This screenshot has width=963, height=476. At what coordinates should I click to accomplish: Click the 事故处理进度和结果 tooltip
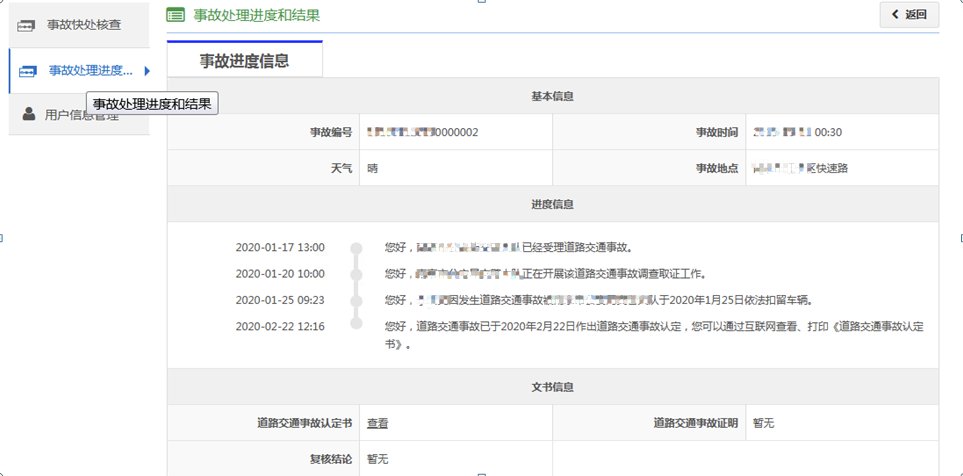[x=152, y=104]
